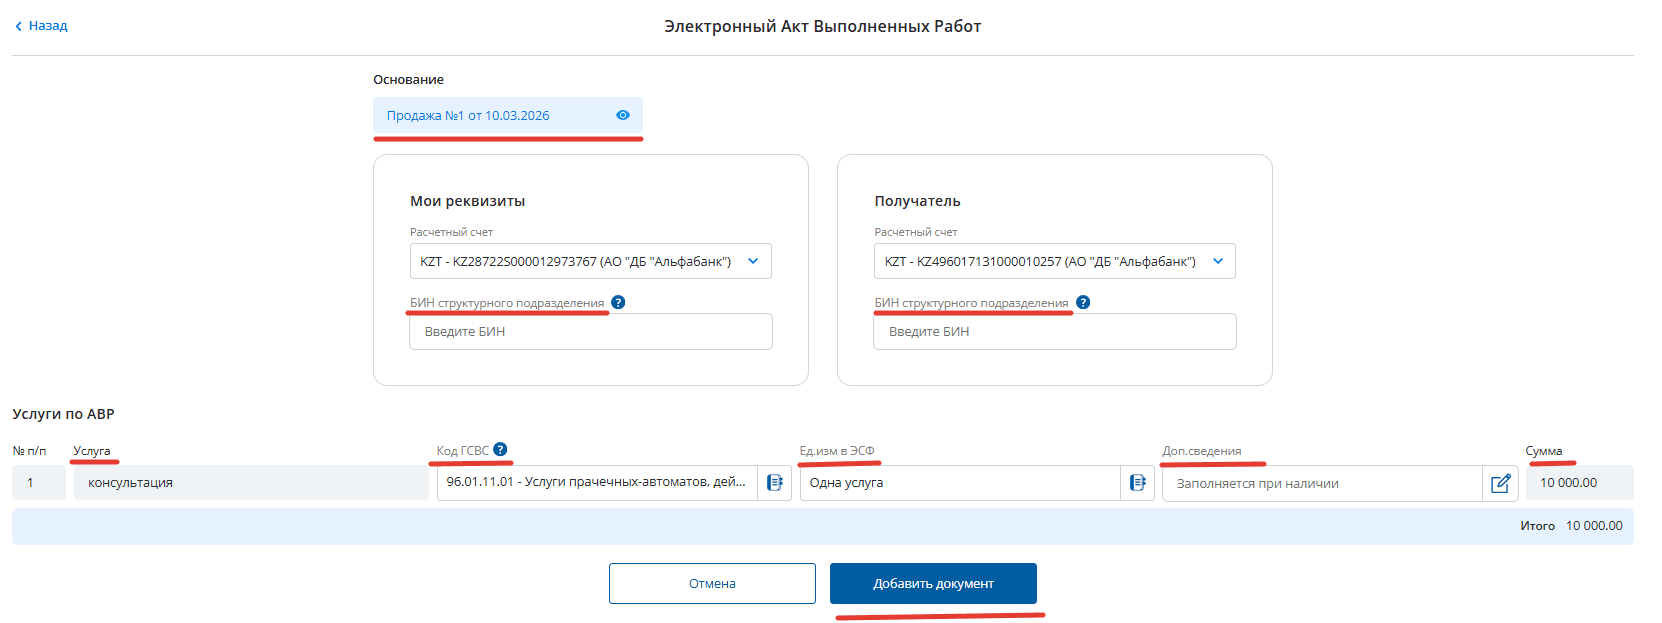Focus the Введите БИН field in Мои реквизиты
The width and height of the screenshot is (1662, 623).
(x=590, y=332)
